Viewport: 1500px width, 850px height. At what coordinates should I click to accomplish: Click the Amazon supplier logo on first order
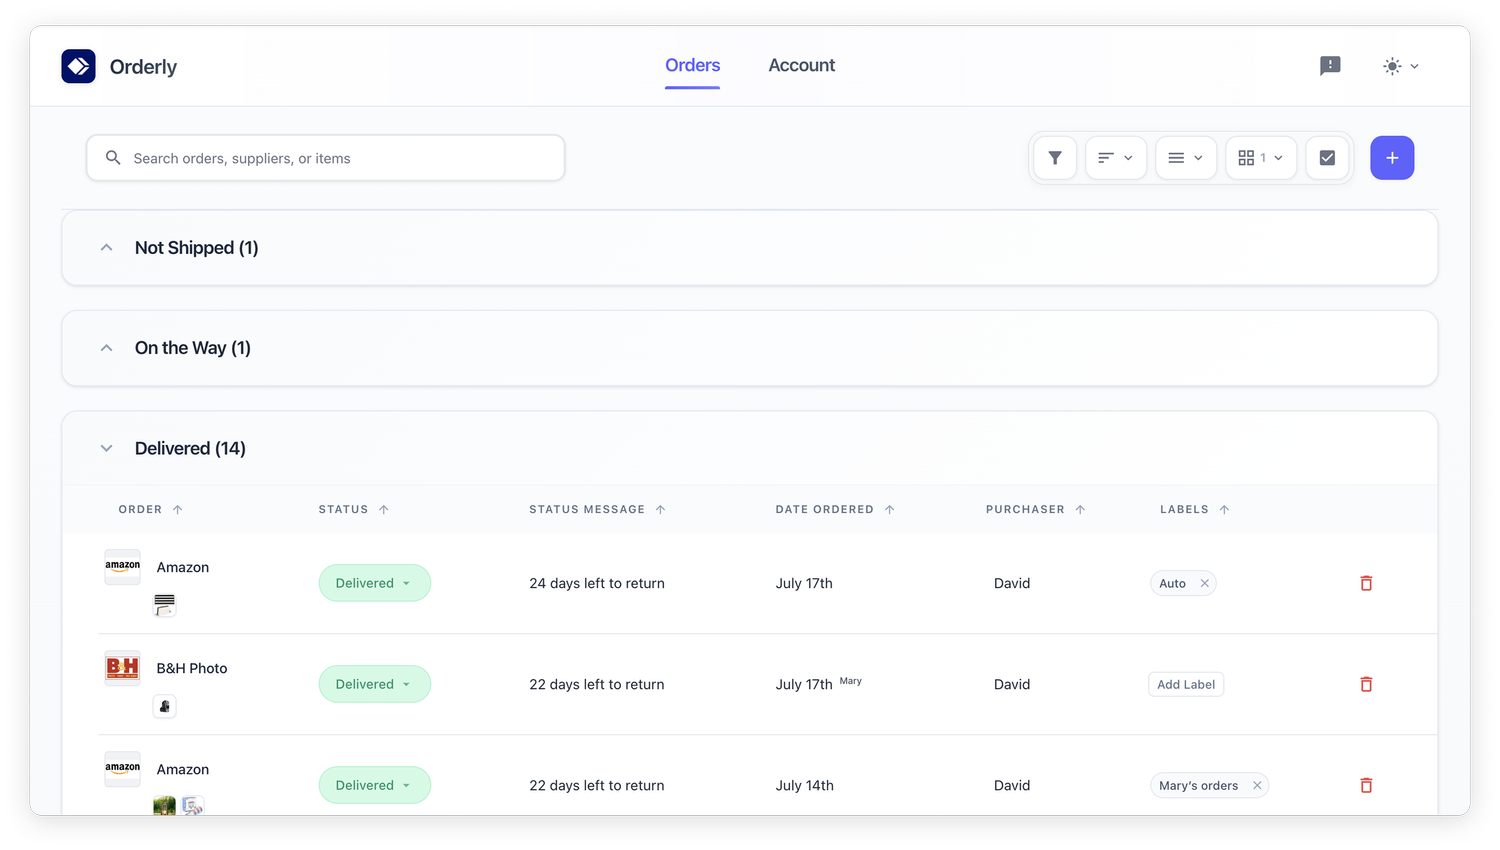click(122, 565)
